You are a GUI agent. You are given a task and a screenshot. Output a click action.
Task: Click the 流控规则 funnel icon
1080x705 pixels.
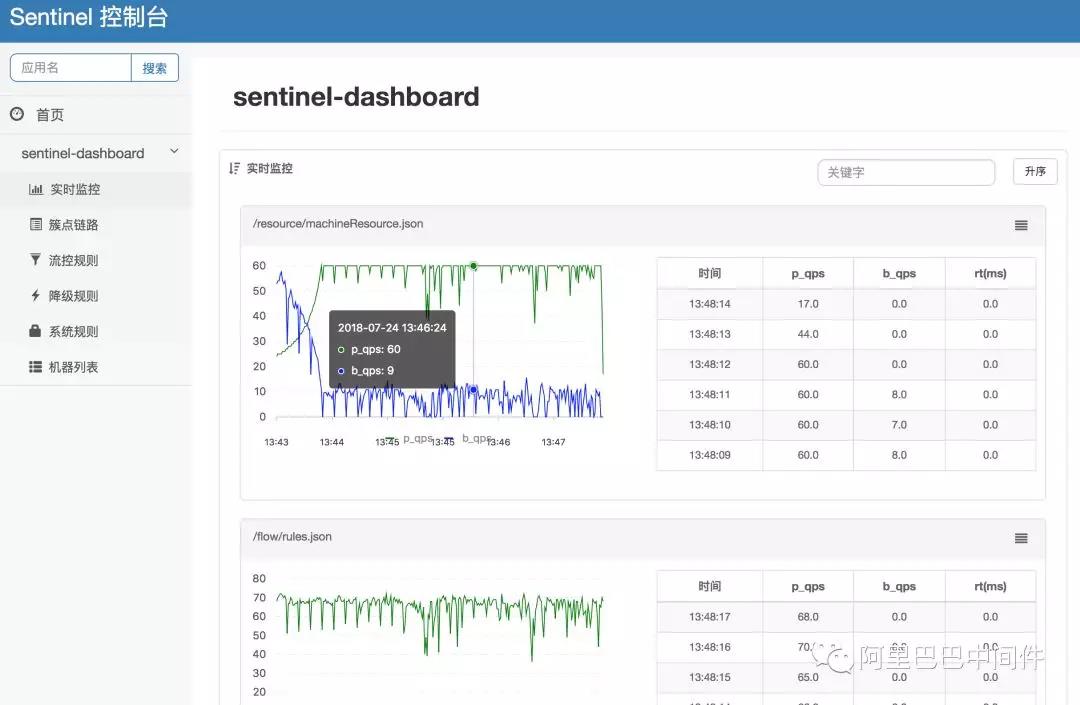click(38, 259)
